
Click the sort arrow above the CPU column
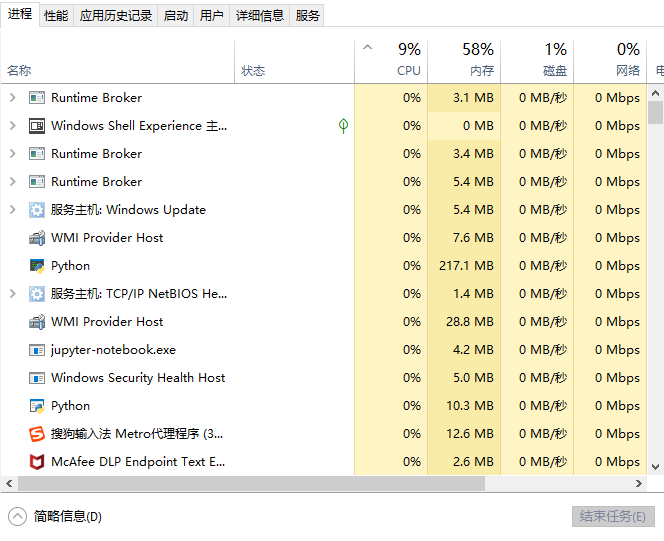(x=368, y=47)
